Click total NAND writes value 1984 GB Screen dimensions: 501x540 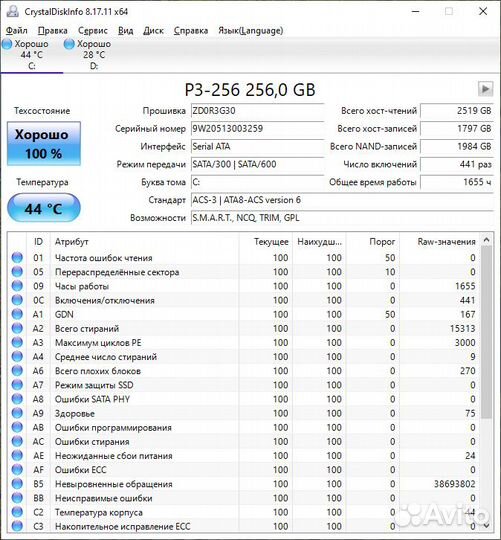click(x=457, y=147)
